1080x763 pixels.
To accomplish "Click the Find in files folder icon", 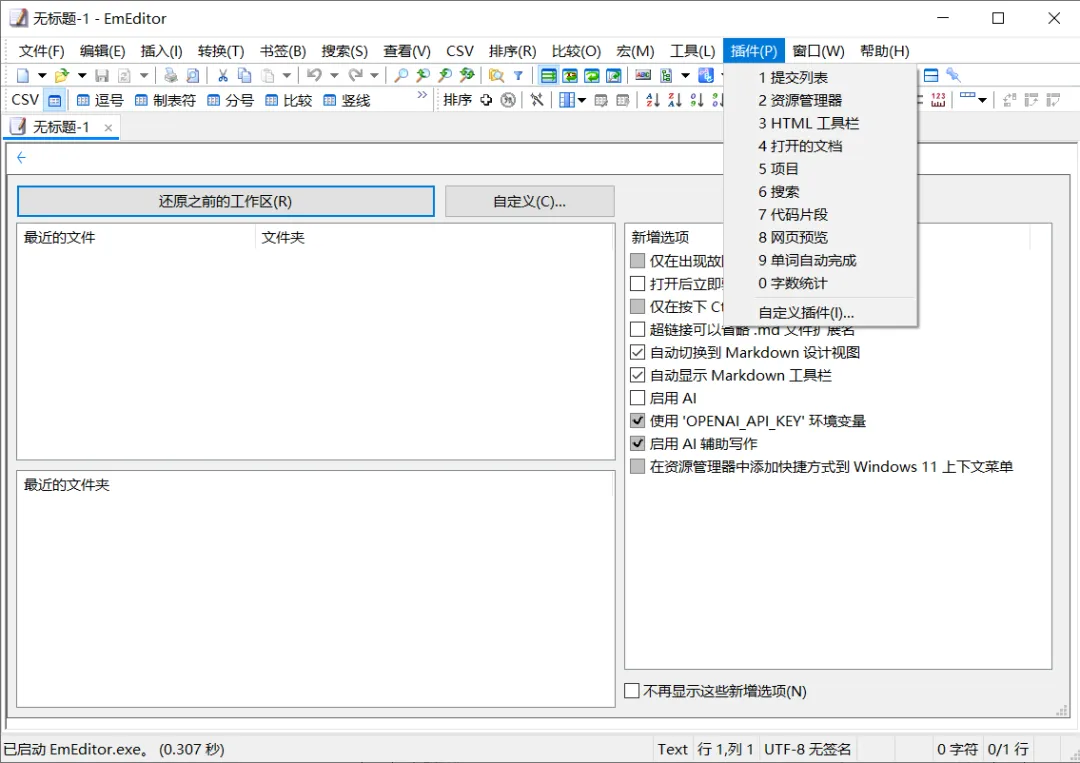I will [x=496, y=75].
